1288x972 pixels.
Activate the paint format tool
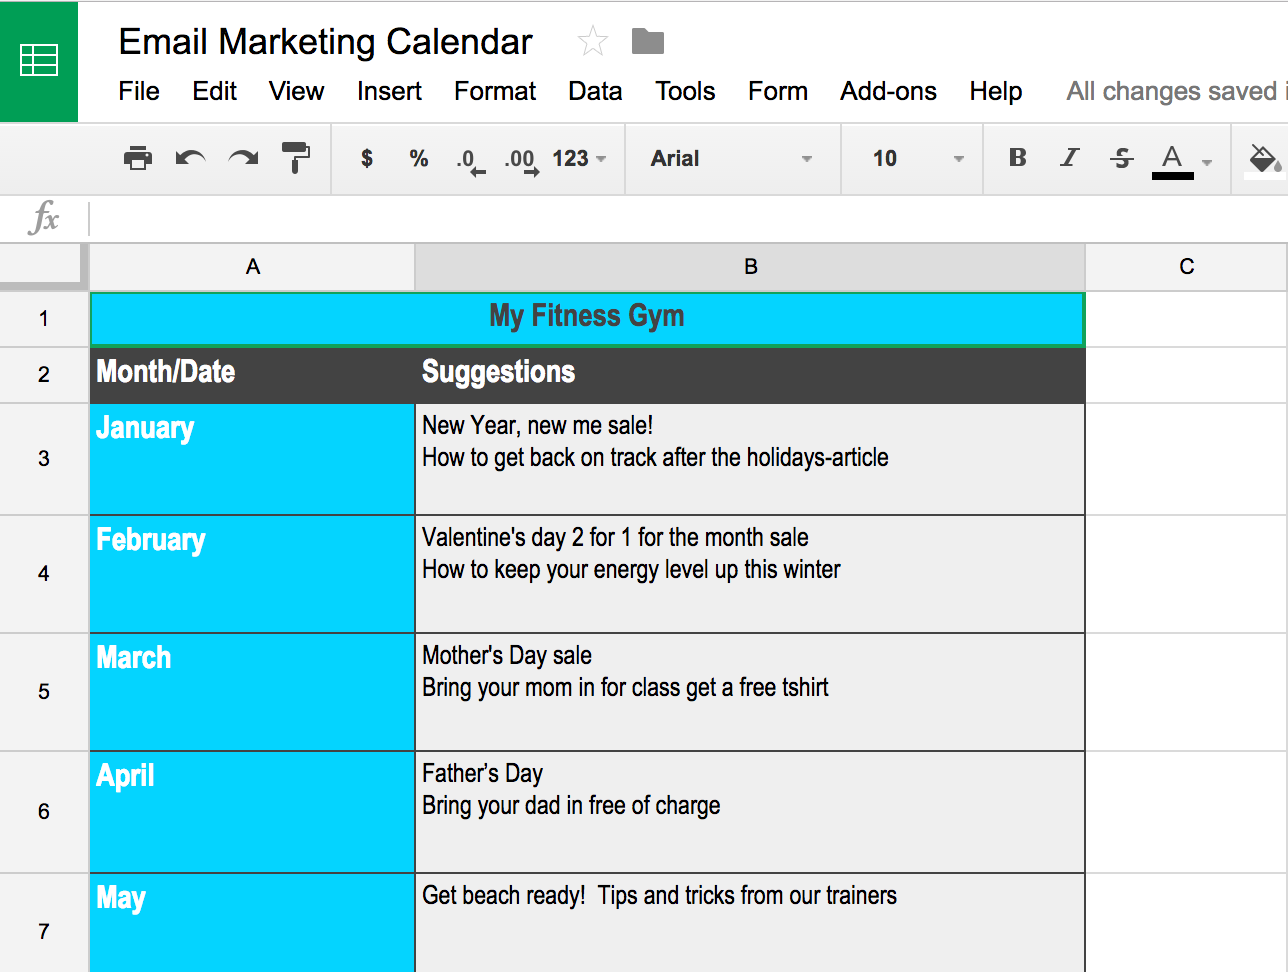click(296, 158)
